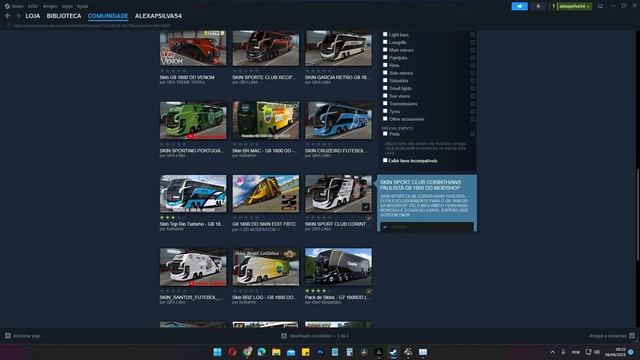Screen dimensions: 640x360
Task: Open the LOJA tab
Action: coord(33,16)
